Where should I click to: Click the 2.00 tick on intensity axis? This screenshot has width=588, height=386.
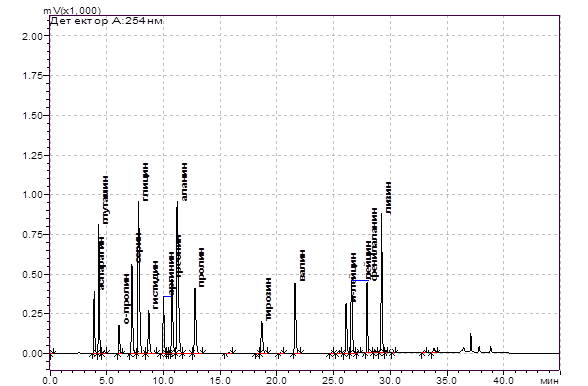pyautogui.click(x=32, y=36)
